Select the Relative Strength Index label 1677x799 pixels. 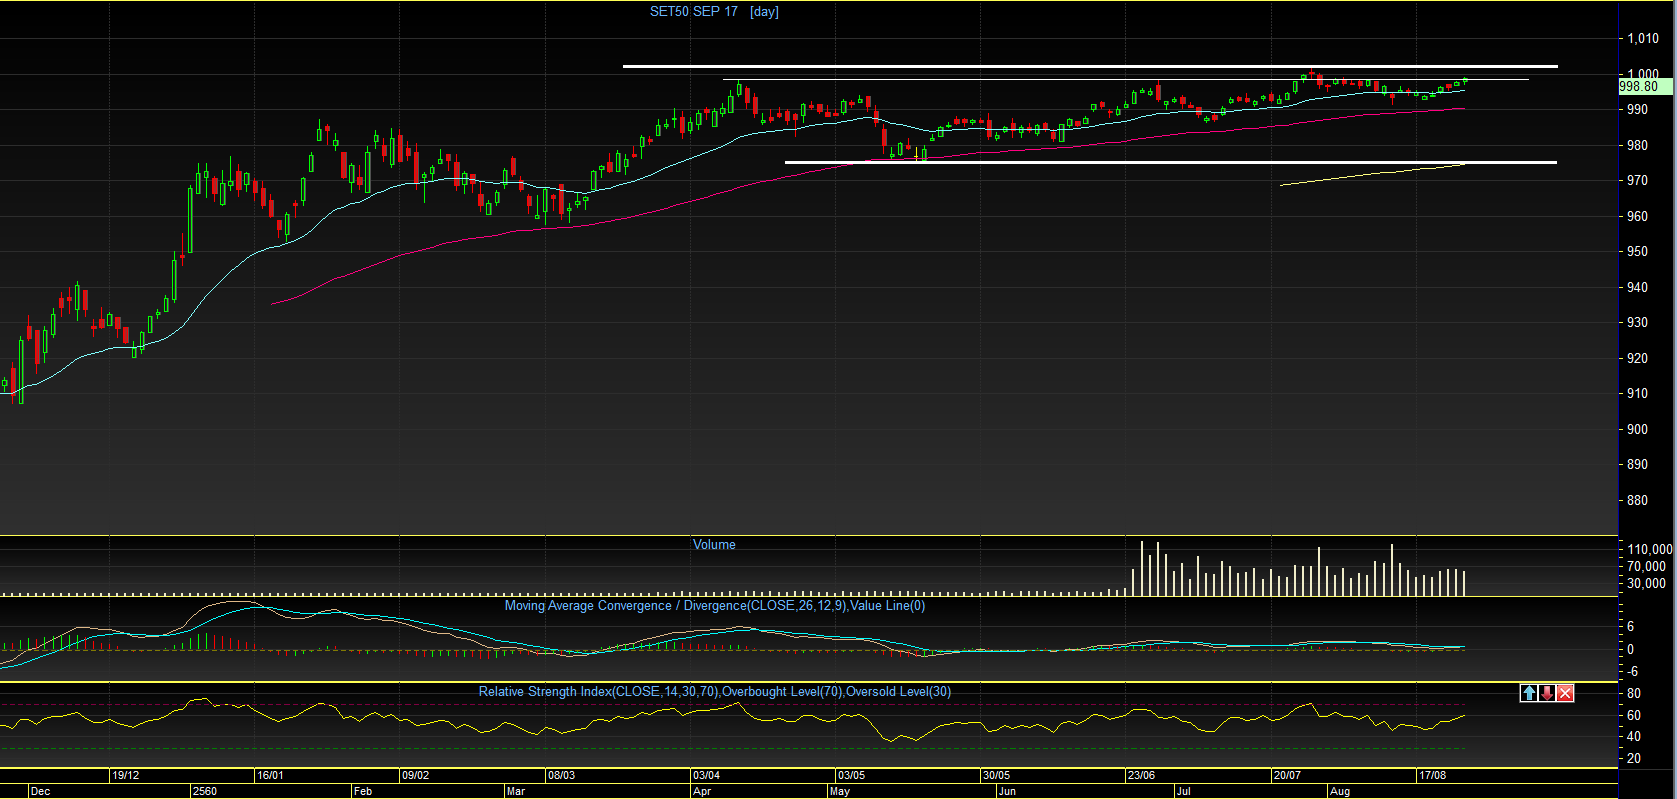(x=715, y=692)
